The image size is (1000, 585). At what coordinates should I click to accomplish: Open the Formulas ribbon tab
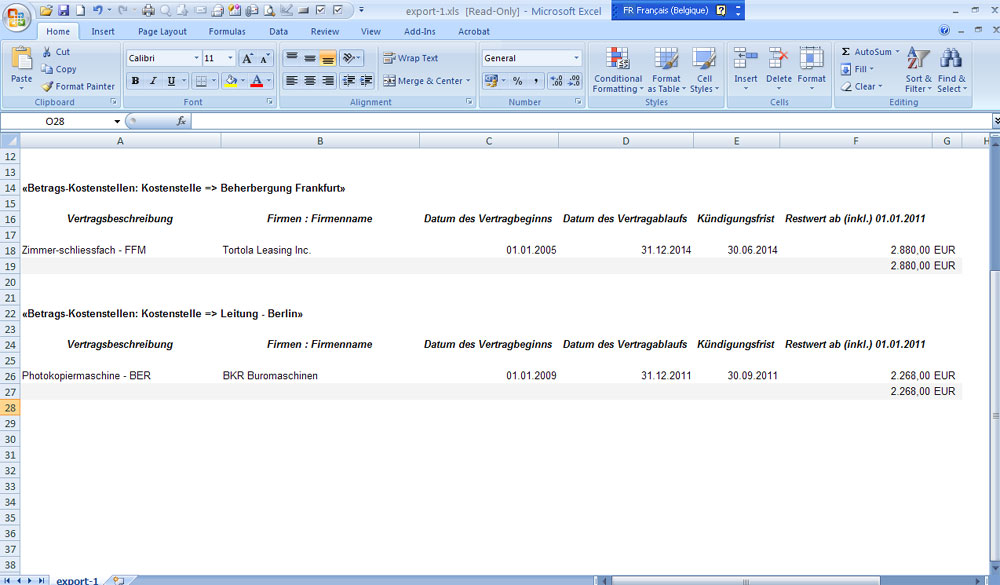coord(227,31)
